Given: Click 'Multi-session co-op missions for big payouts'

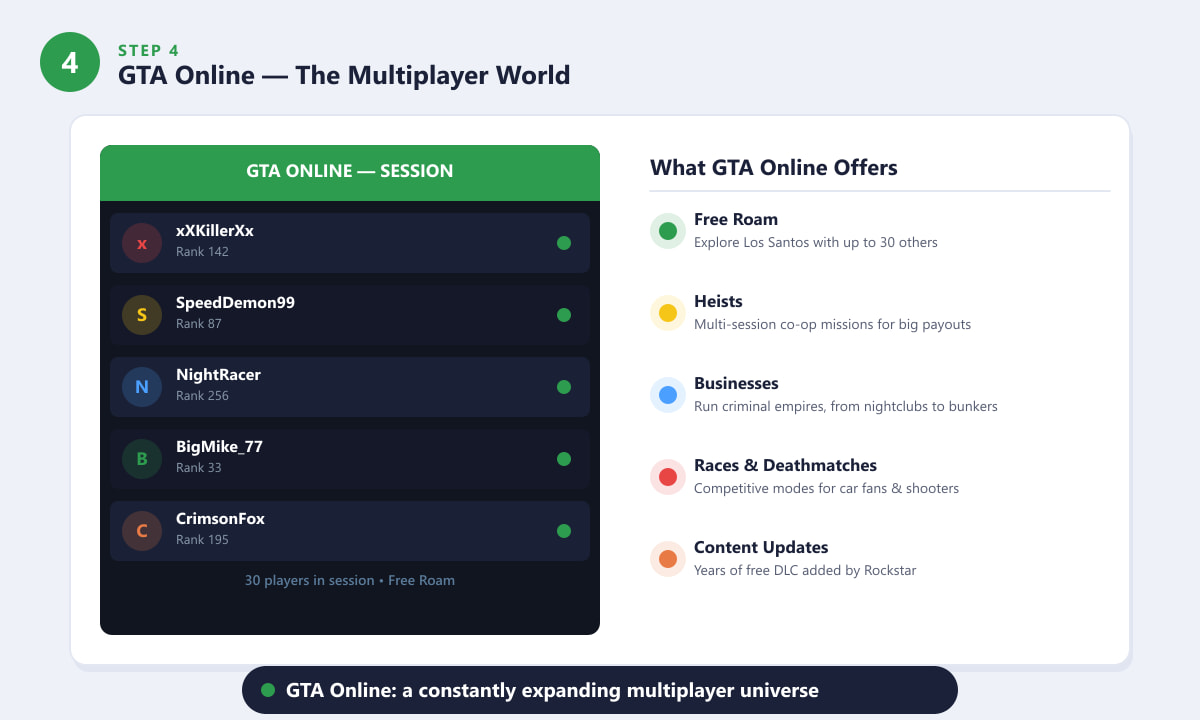Looking at the screenshot, I should tap(833, 324).
